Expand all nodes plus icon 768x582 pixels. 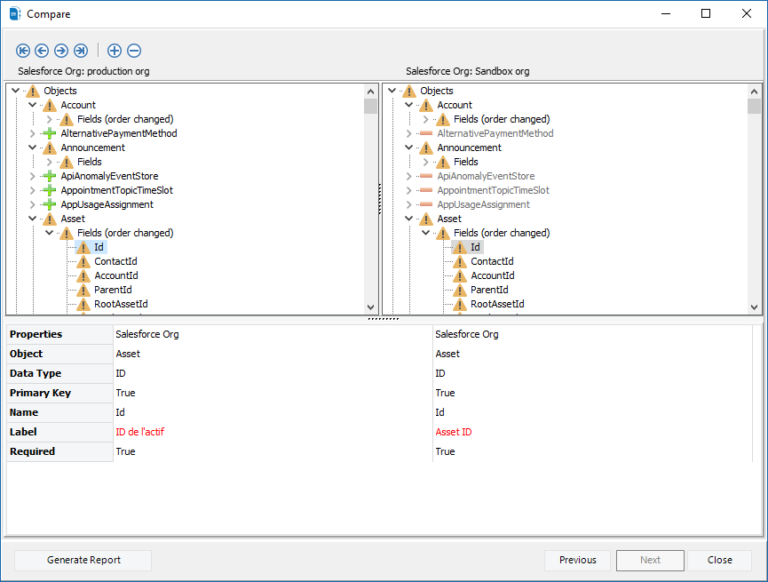(x=114, y=50)
